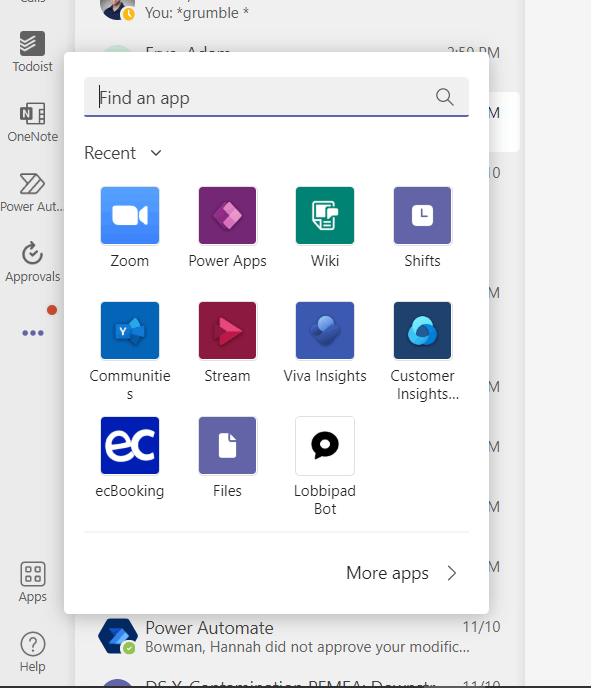This screenshot has height=688, width=591.
Task: Open the Apps store in sidebar
Action: (x=32, y=582)
